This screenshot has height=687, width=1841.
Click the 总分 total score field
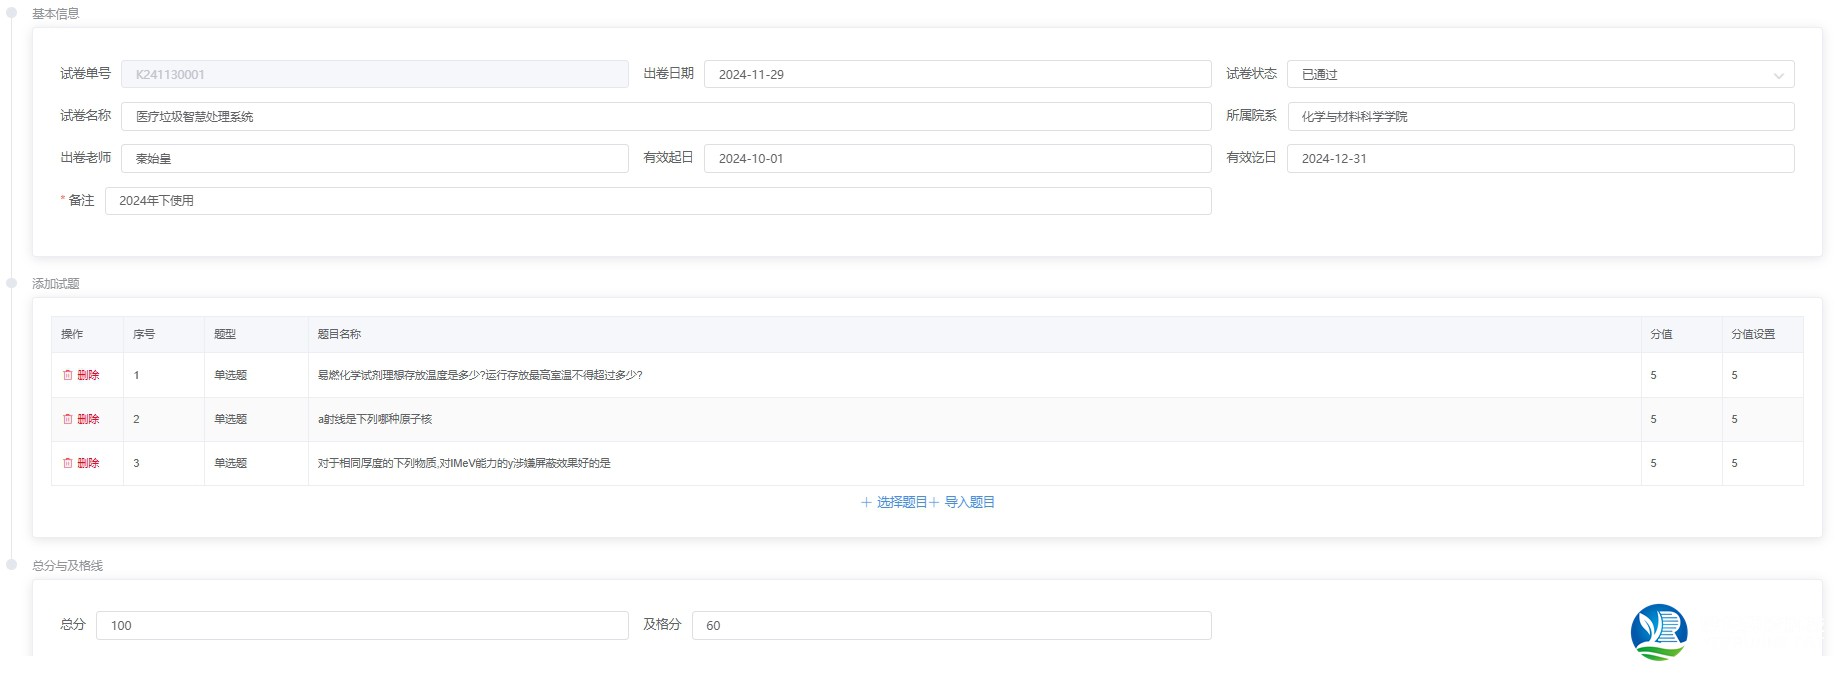tap(361, 625)
